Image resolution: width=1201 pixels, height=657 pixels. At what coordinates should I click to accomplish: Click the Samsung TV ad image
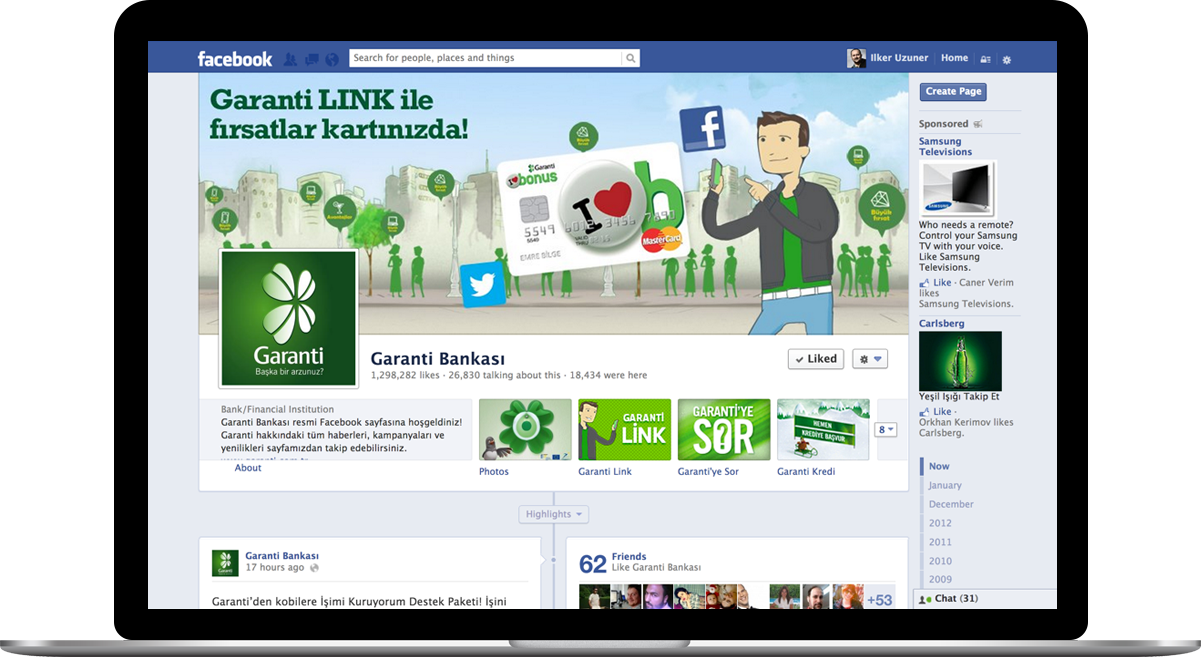tap(957, 189)
